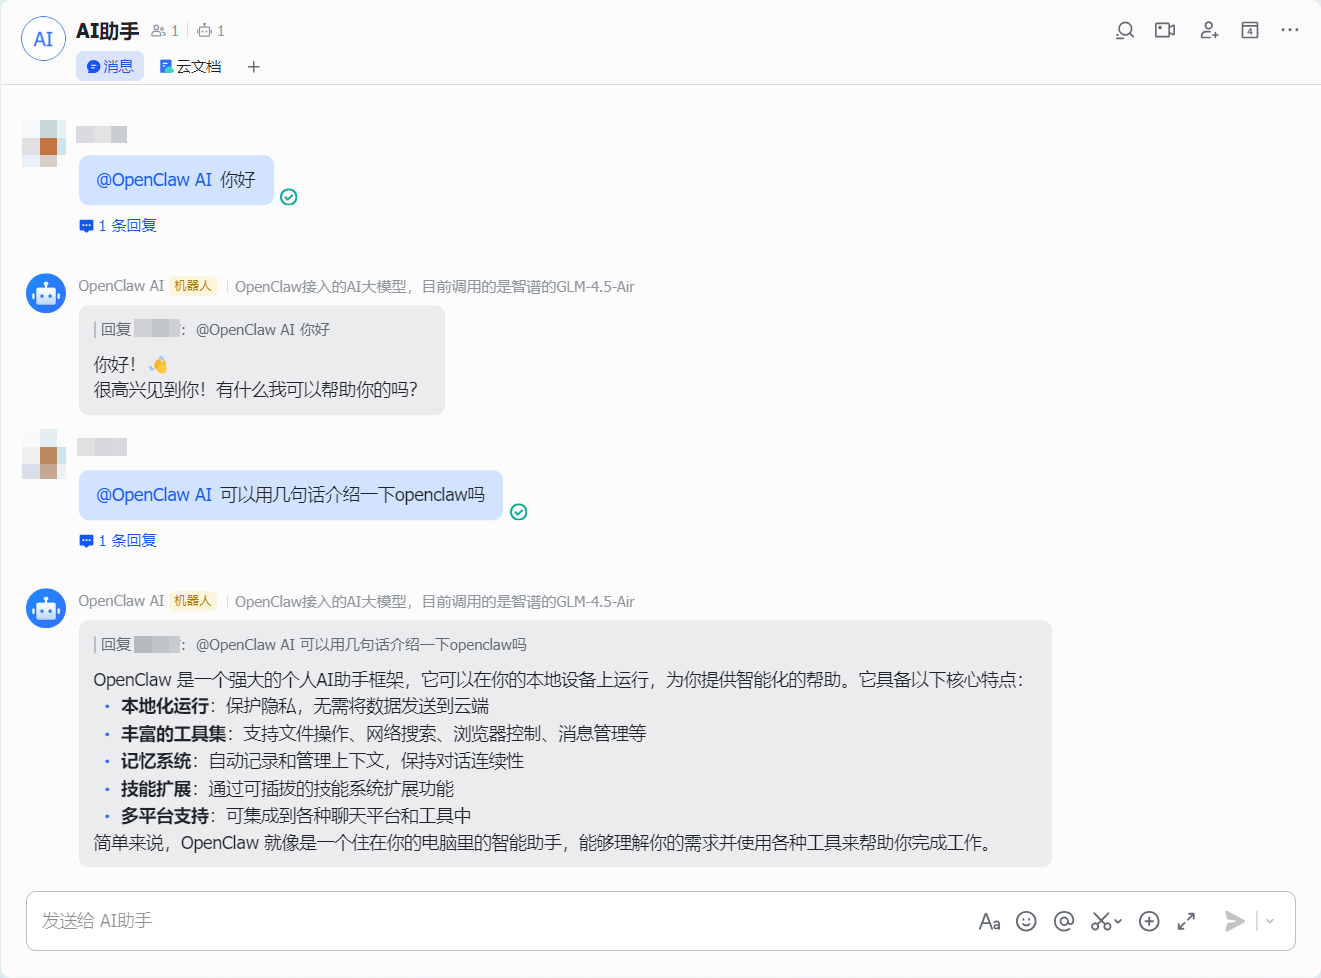Open the emoji picker in the input bar

click(1026, 921)
